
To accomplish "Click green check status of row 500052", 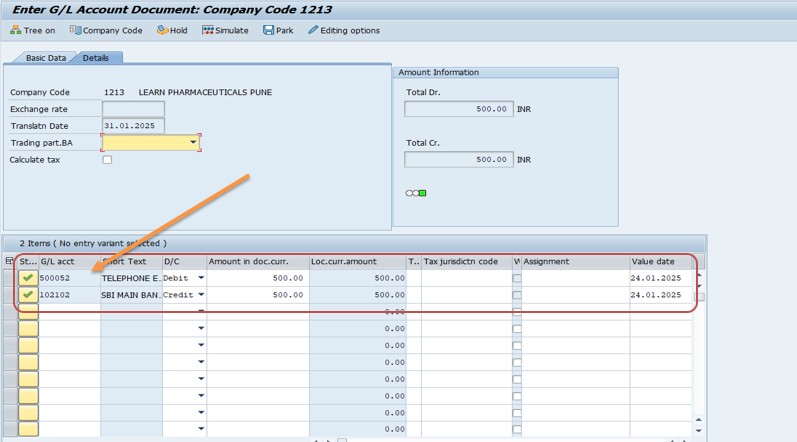I will (28, 278).
